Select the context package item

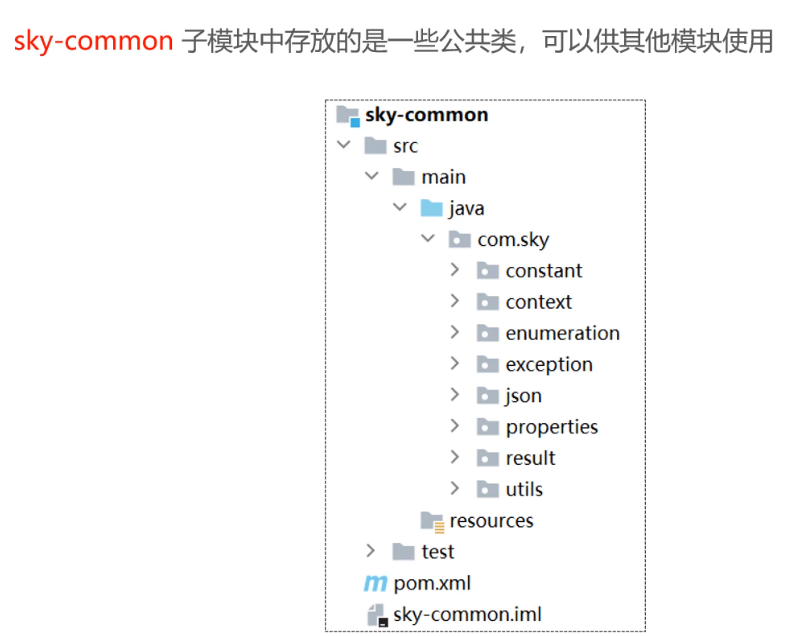click(x=538, y=302)
